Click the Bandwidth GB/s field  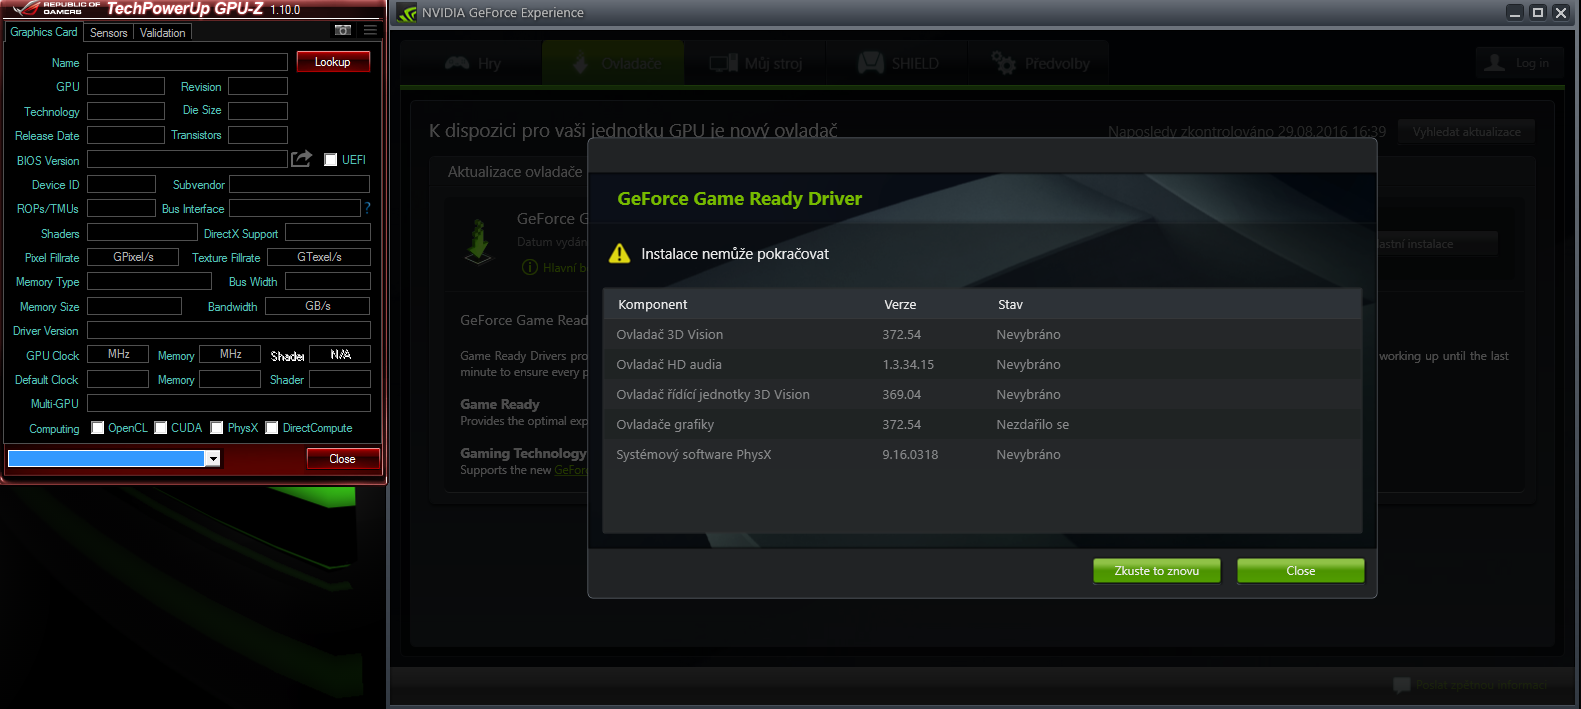[318, 306]
